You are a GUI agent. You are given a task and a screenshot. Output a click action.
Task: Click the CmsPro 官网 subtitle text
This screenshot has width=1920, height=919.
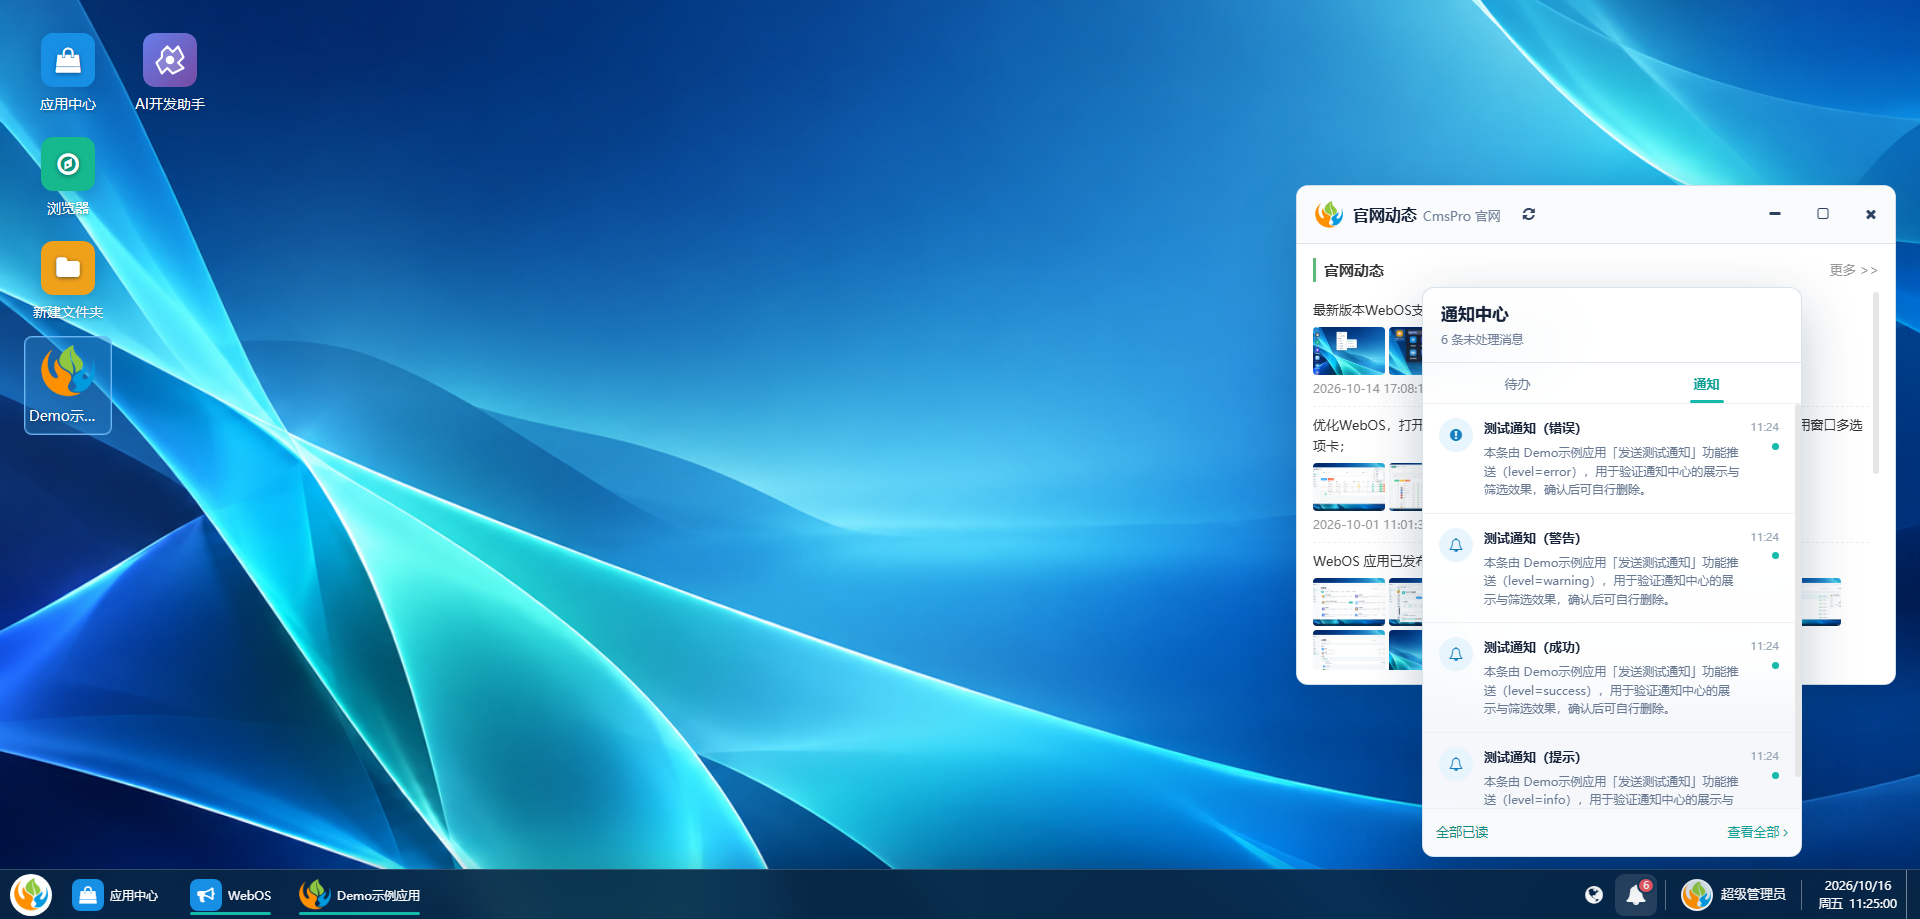pos(1462,216)
